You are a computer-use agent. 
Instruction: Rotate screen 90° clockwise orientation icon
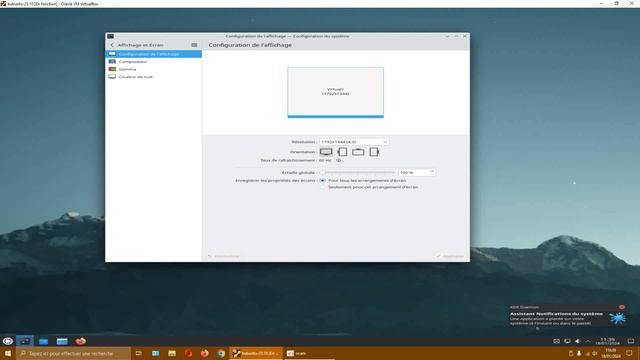coord(342,152)
